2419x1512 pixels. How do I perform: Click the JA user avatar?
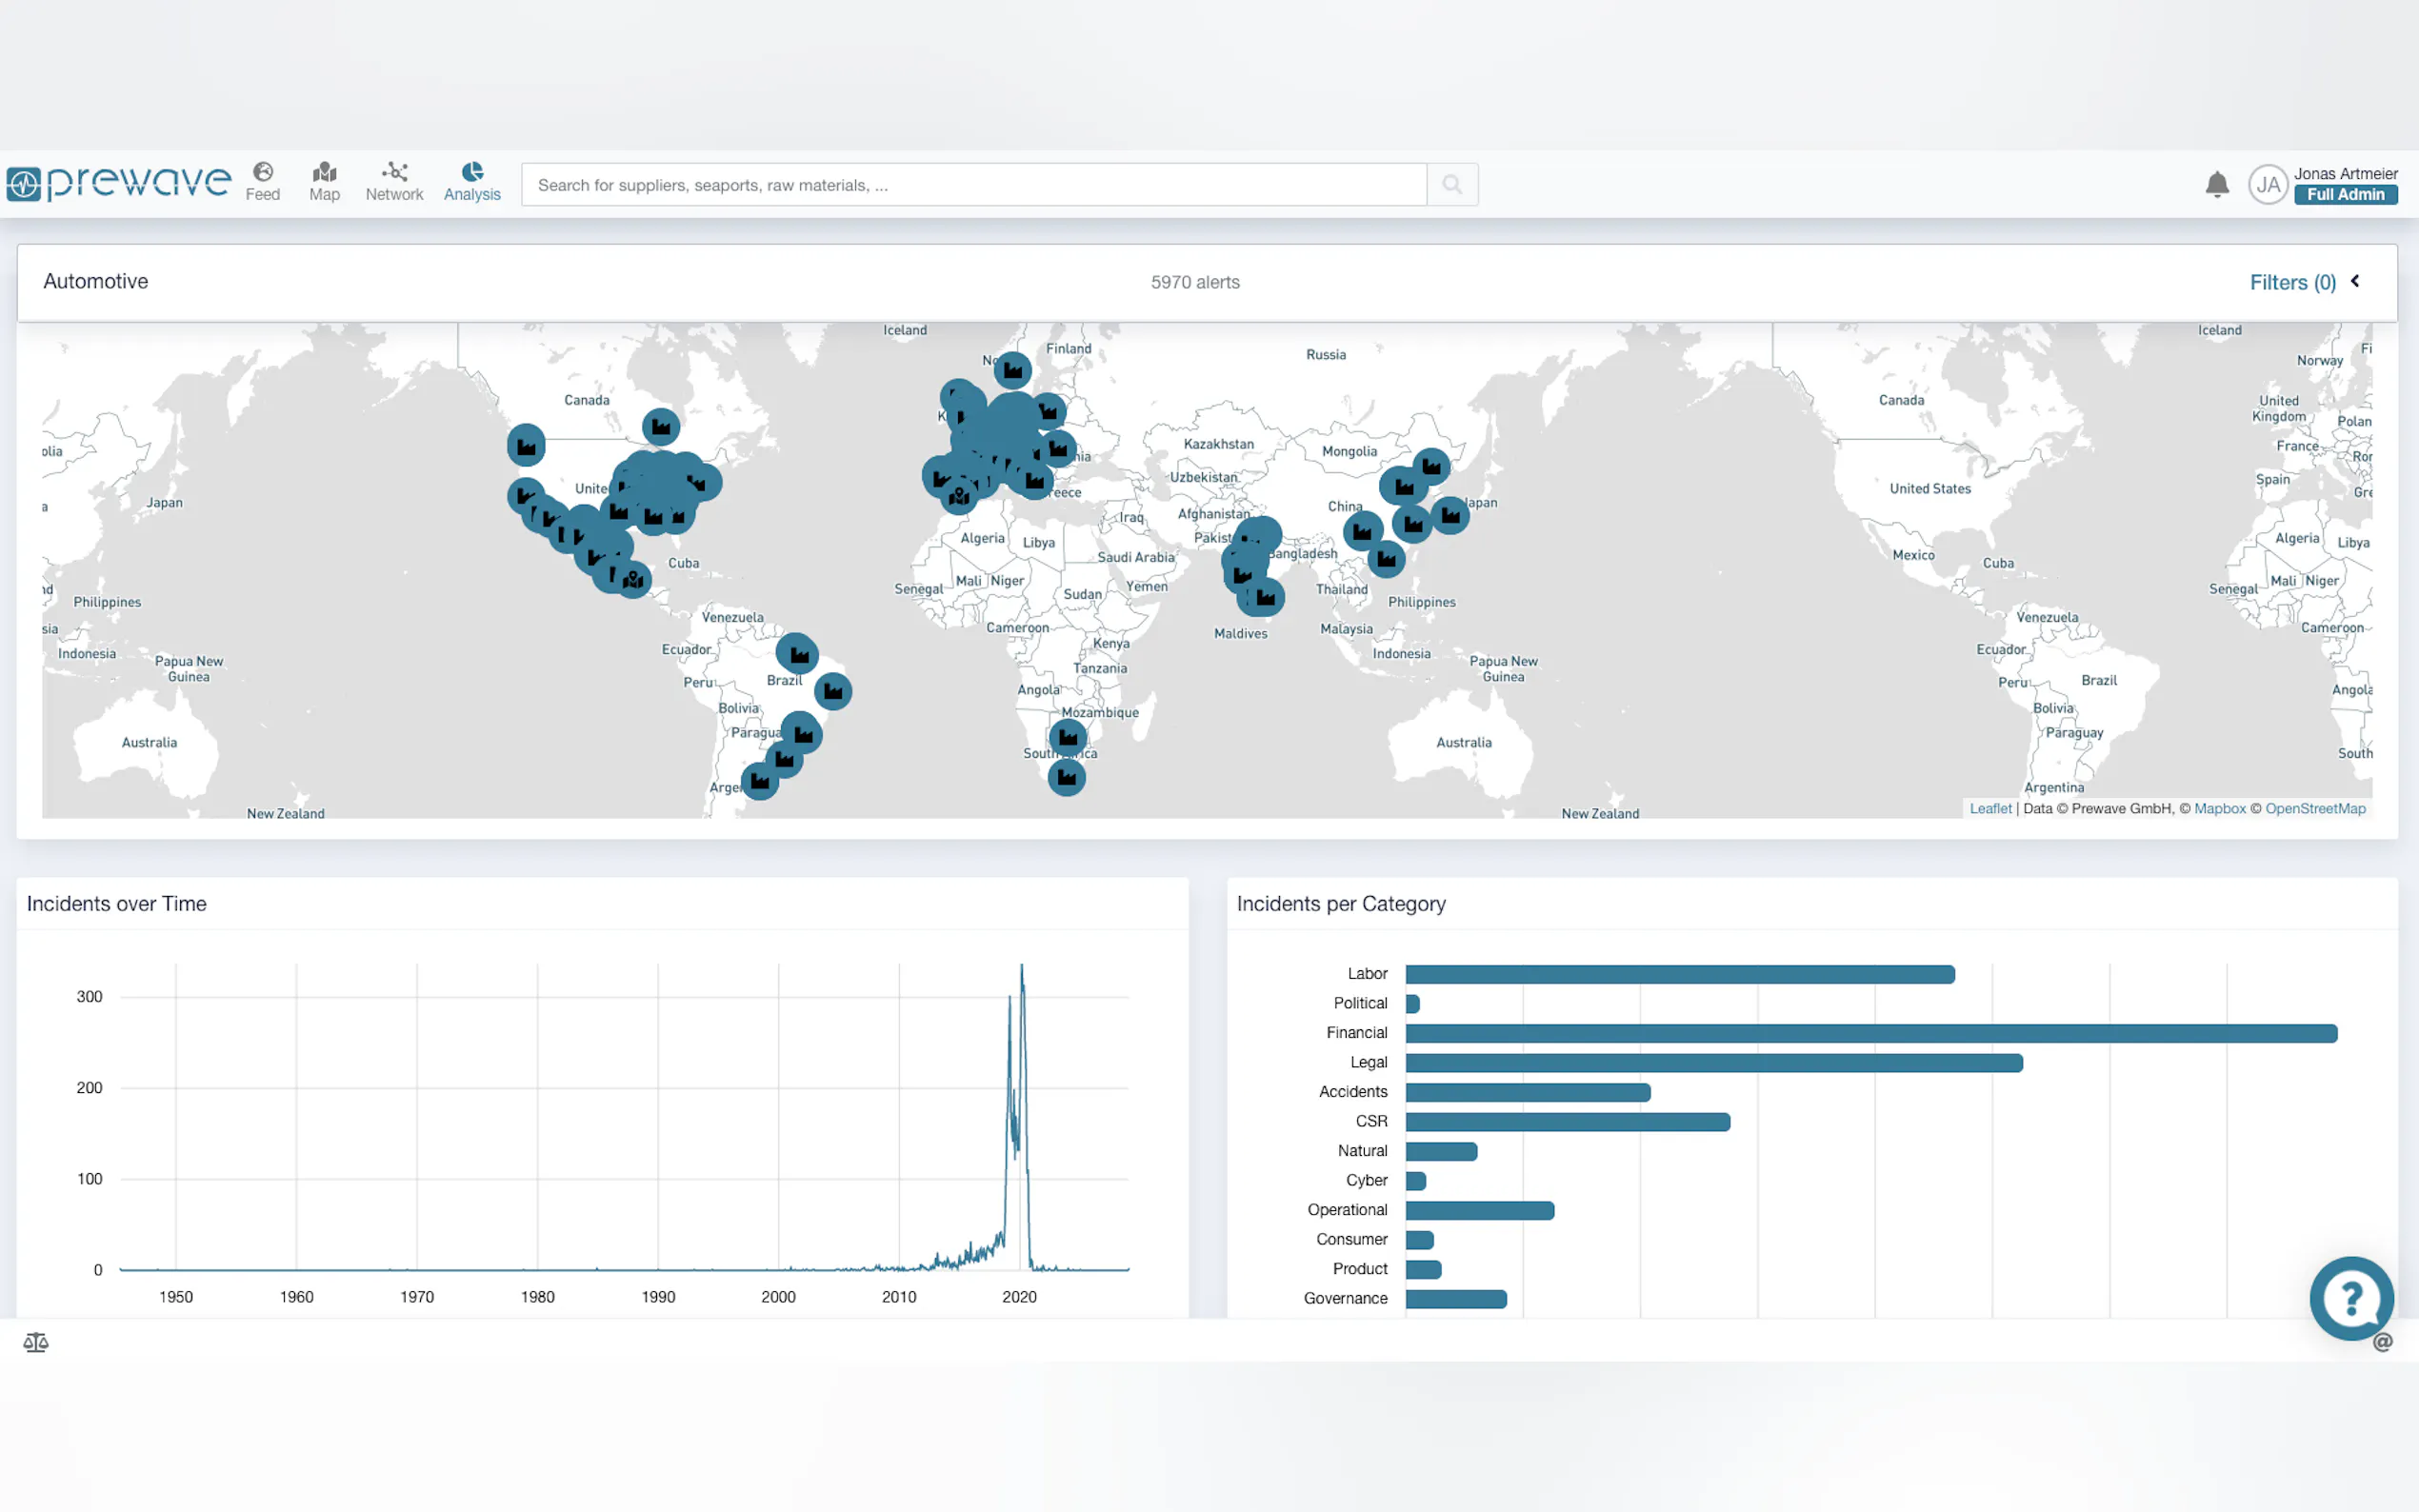[2267, 185]
